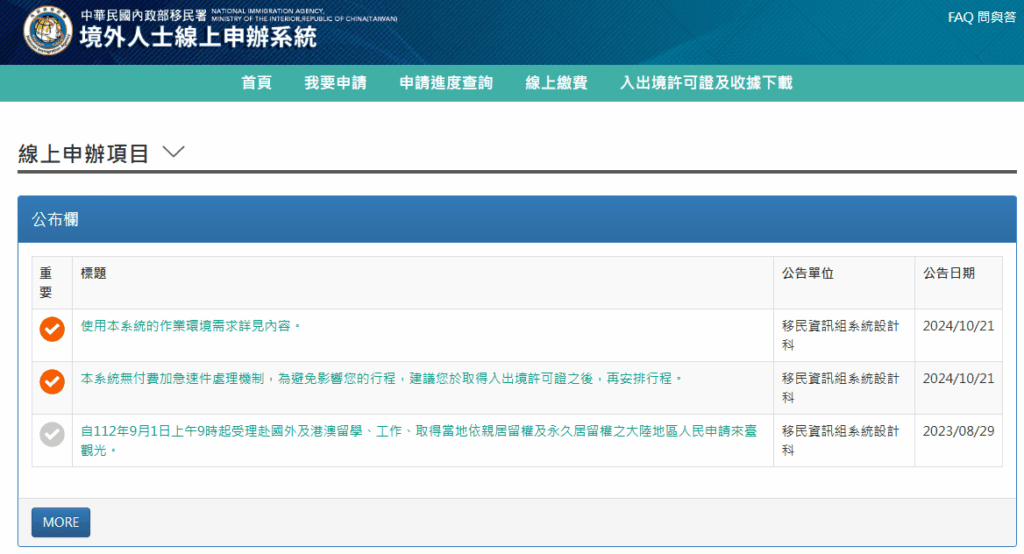Viewport: 1024px width, 554px height.
Task: Open the FAQ 問與答 link
Action: 980,18
